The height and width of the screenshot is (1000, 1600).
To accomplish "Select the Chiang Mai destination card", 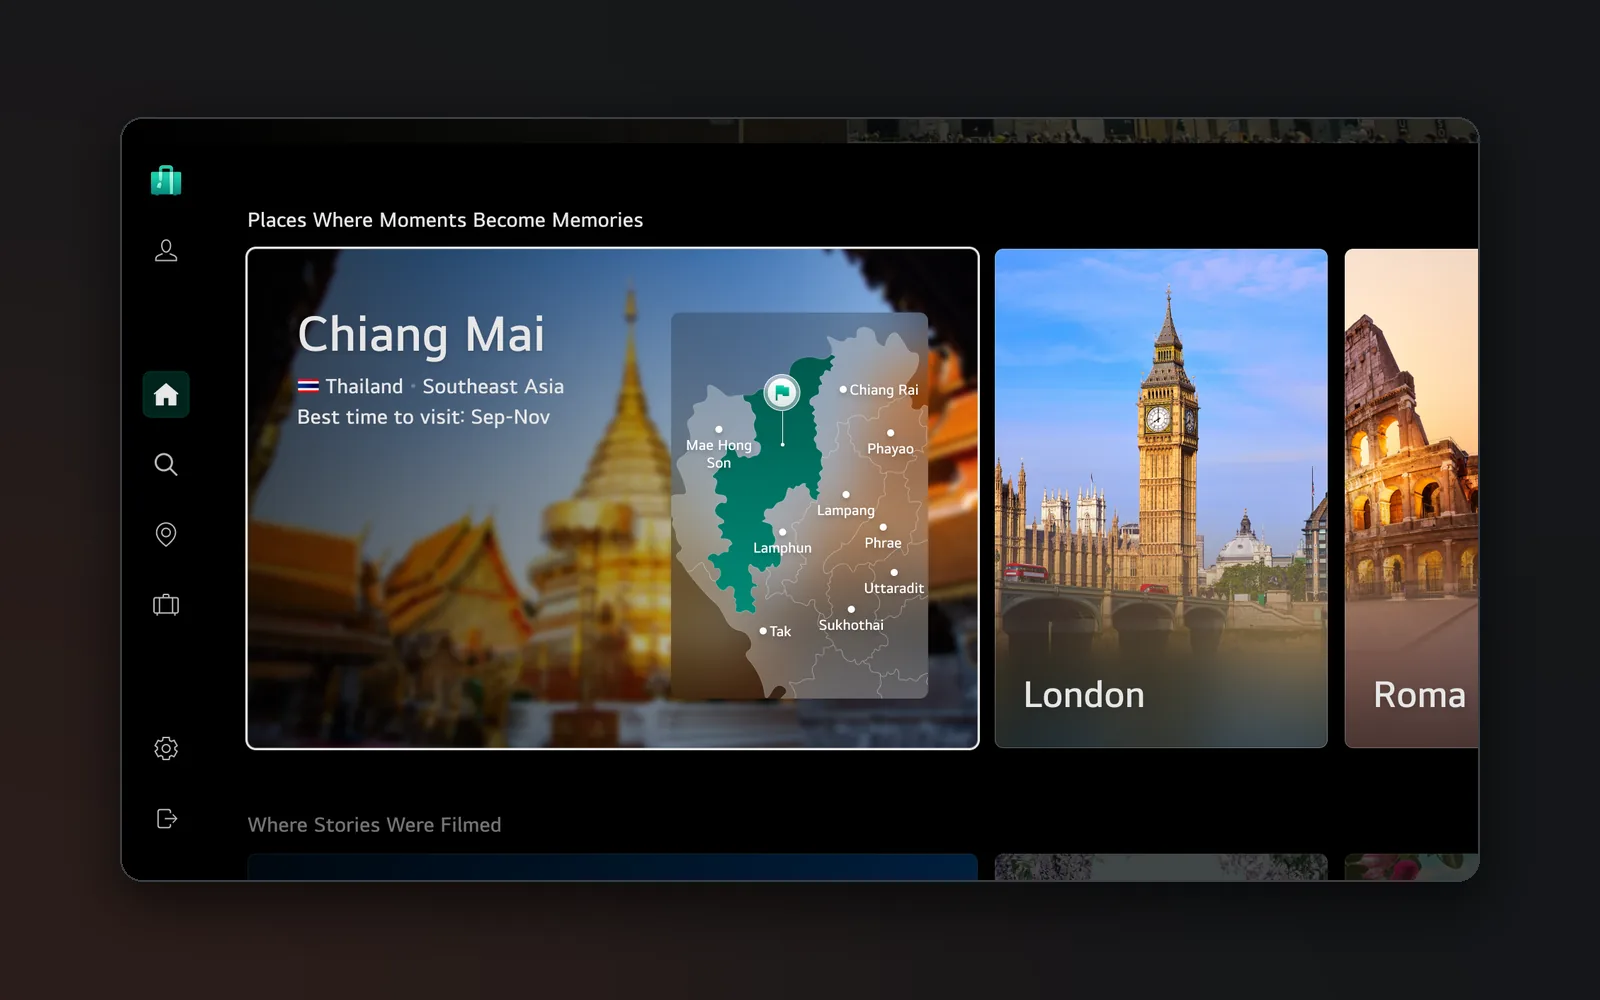I will pos(612,498).
